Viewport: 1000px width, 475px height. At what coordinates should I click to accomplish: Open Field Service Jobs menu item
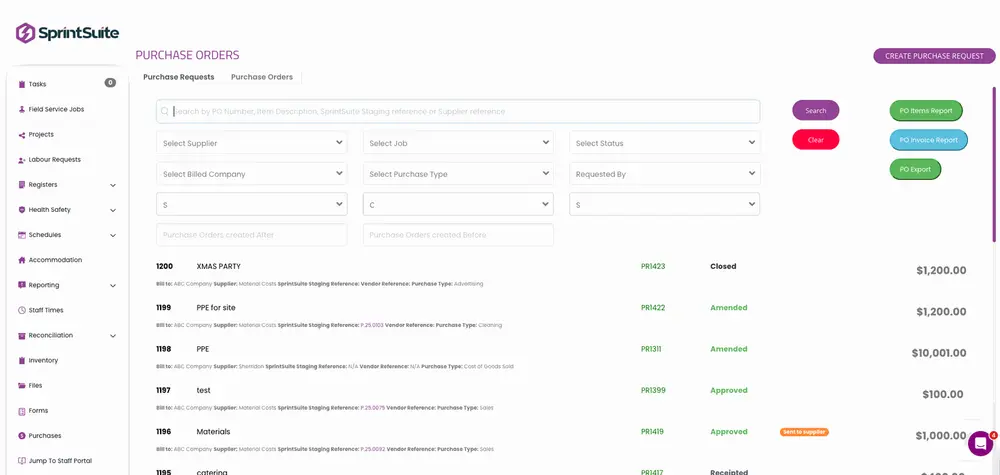(56, 109)
